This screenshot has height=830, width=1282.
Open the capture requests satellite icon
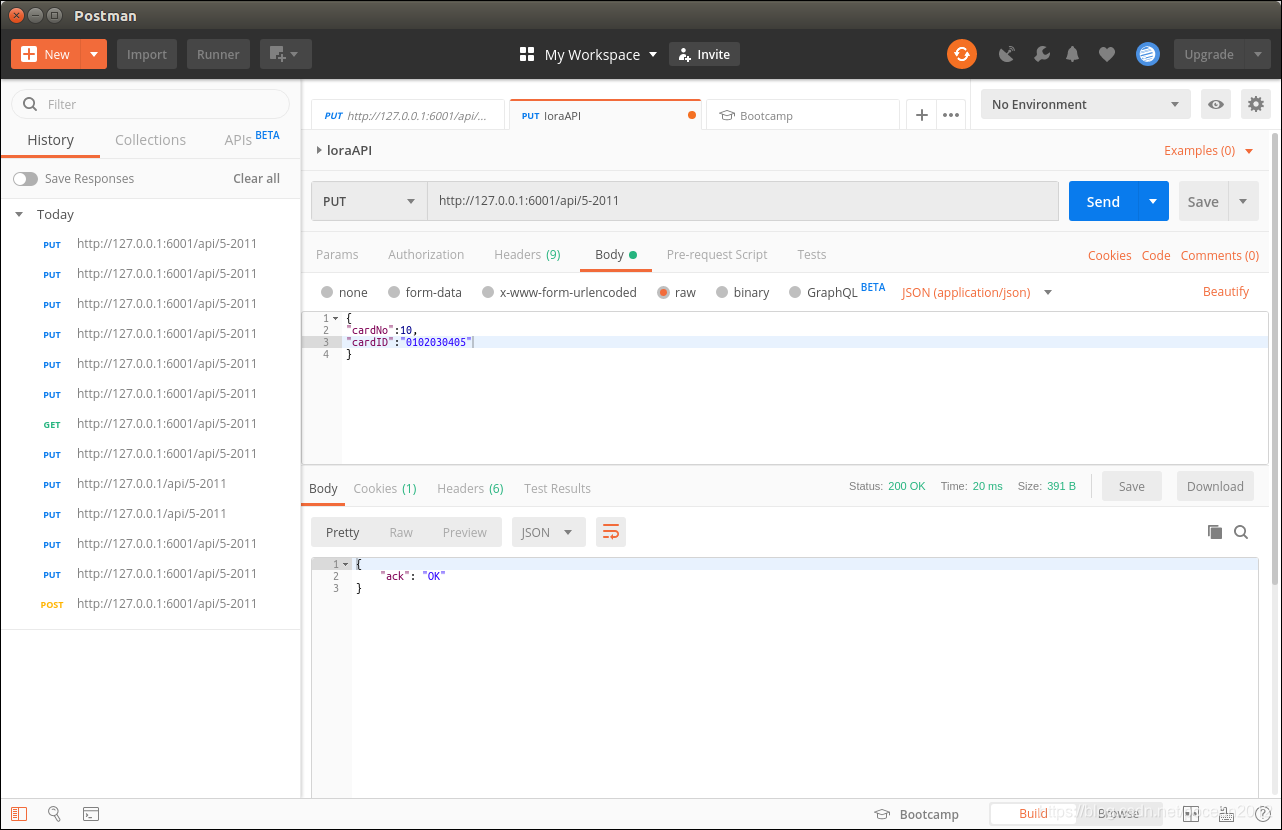pyautogui.click(x=1007, y=54)
